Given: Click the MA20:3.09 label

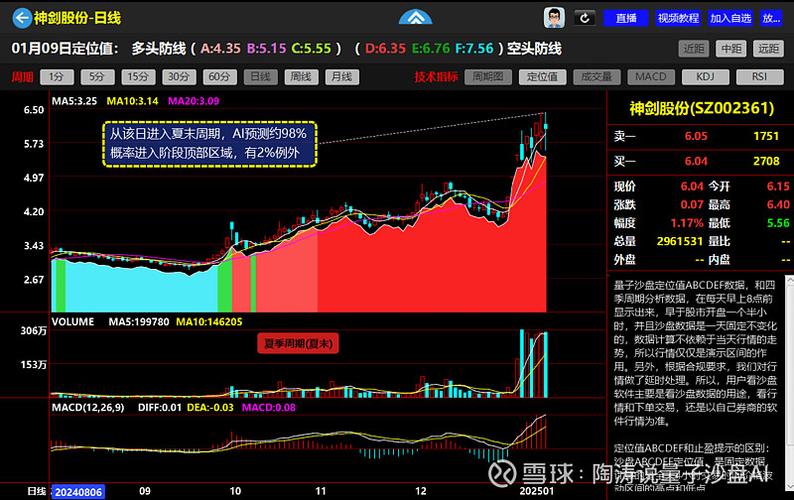Looking at the screenshot, I should 193,101.
